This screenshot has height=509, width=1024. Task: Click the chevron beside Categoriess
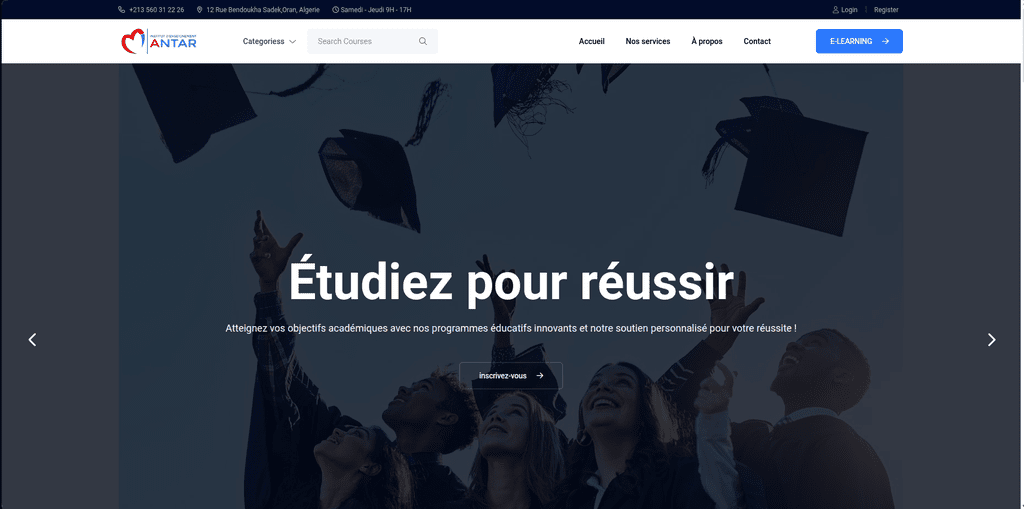tap(293, 42)
